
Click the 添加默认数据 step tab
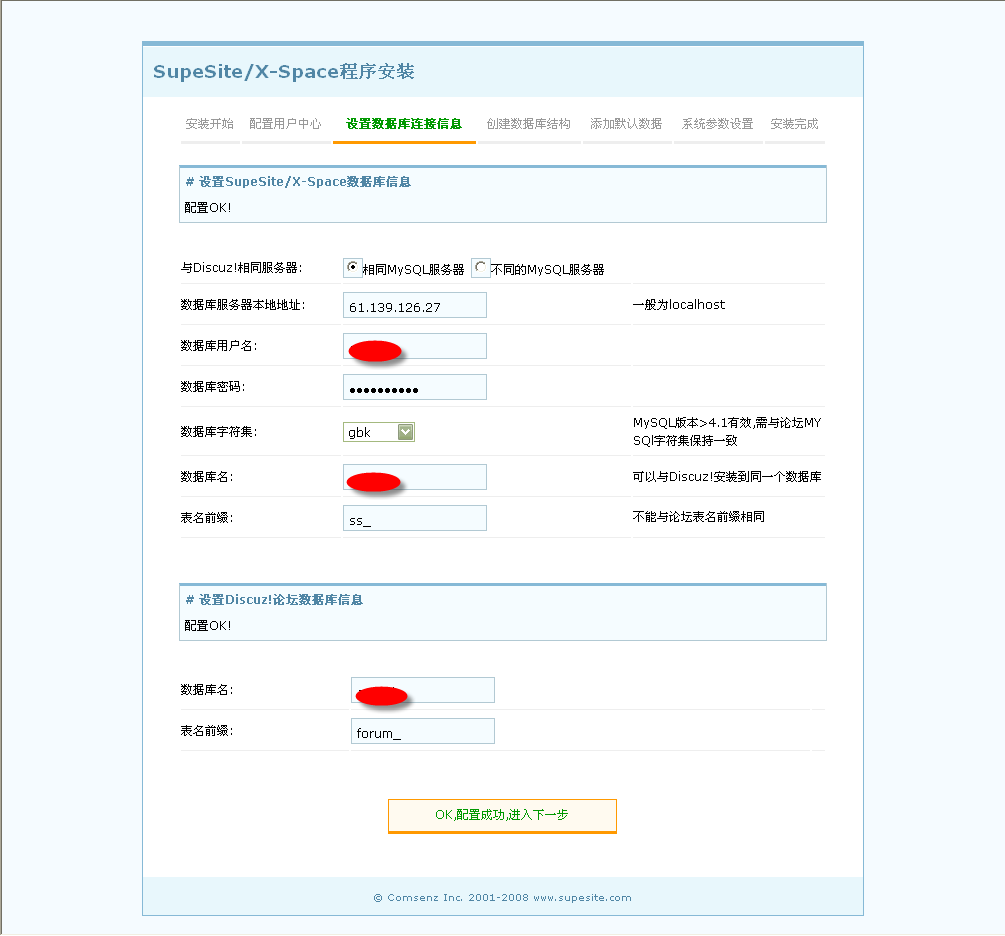click(x=626, y=124)
